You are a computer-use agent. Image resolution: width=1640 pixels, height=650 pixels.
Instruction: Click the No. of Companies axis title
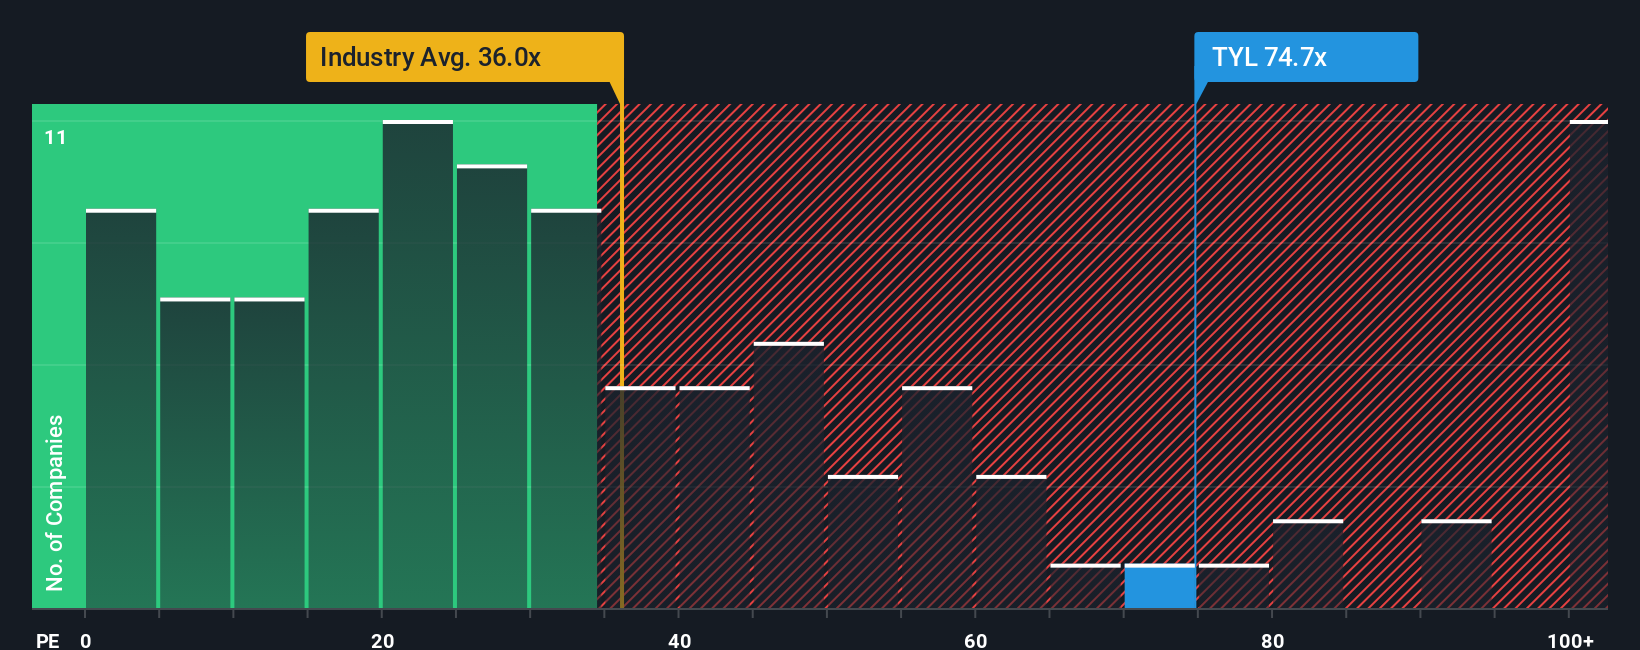(x=55, y=502)
